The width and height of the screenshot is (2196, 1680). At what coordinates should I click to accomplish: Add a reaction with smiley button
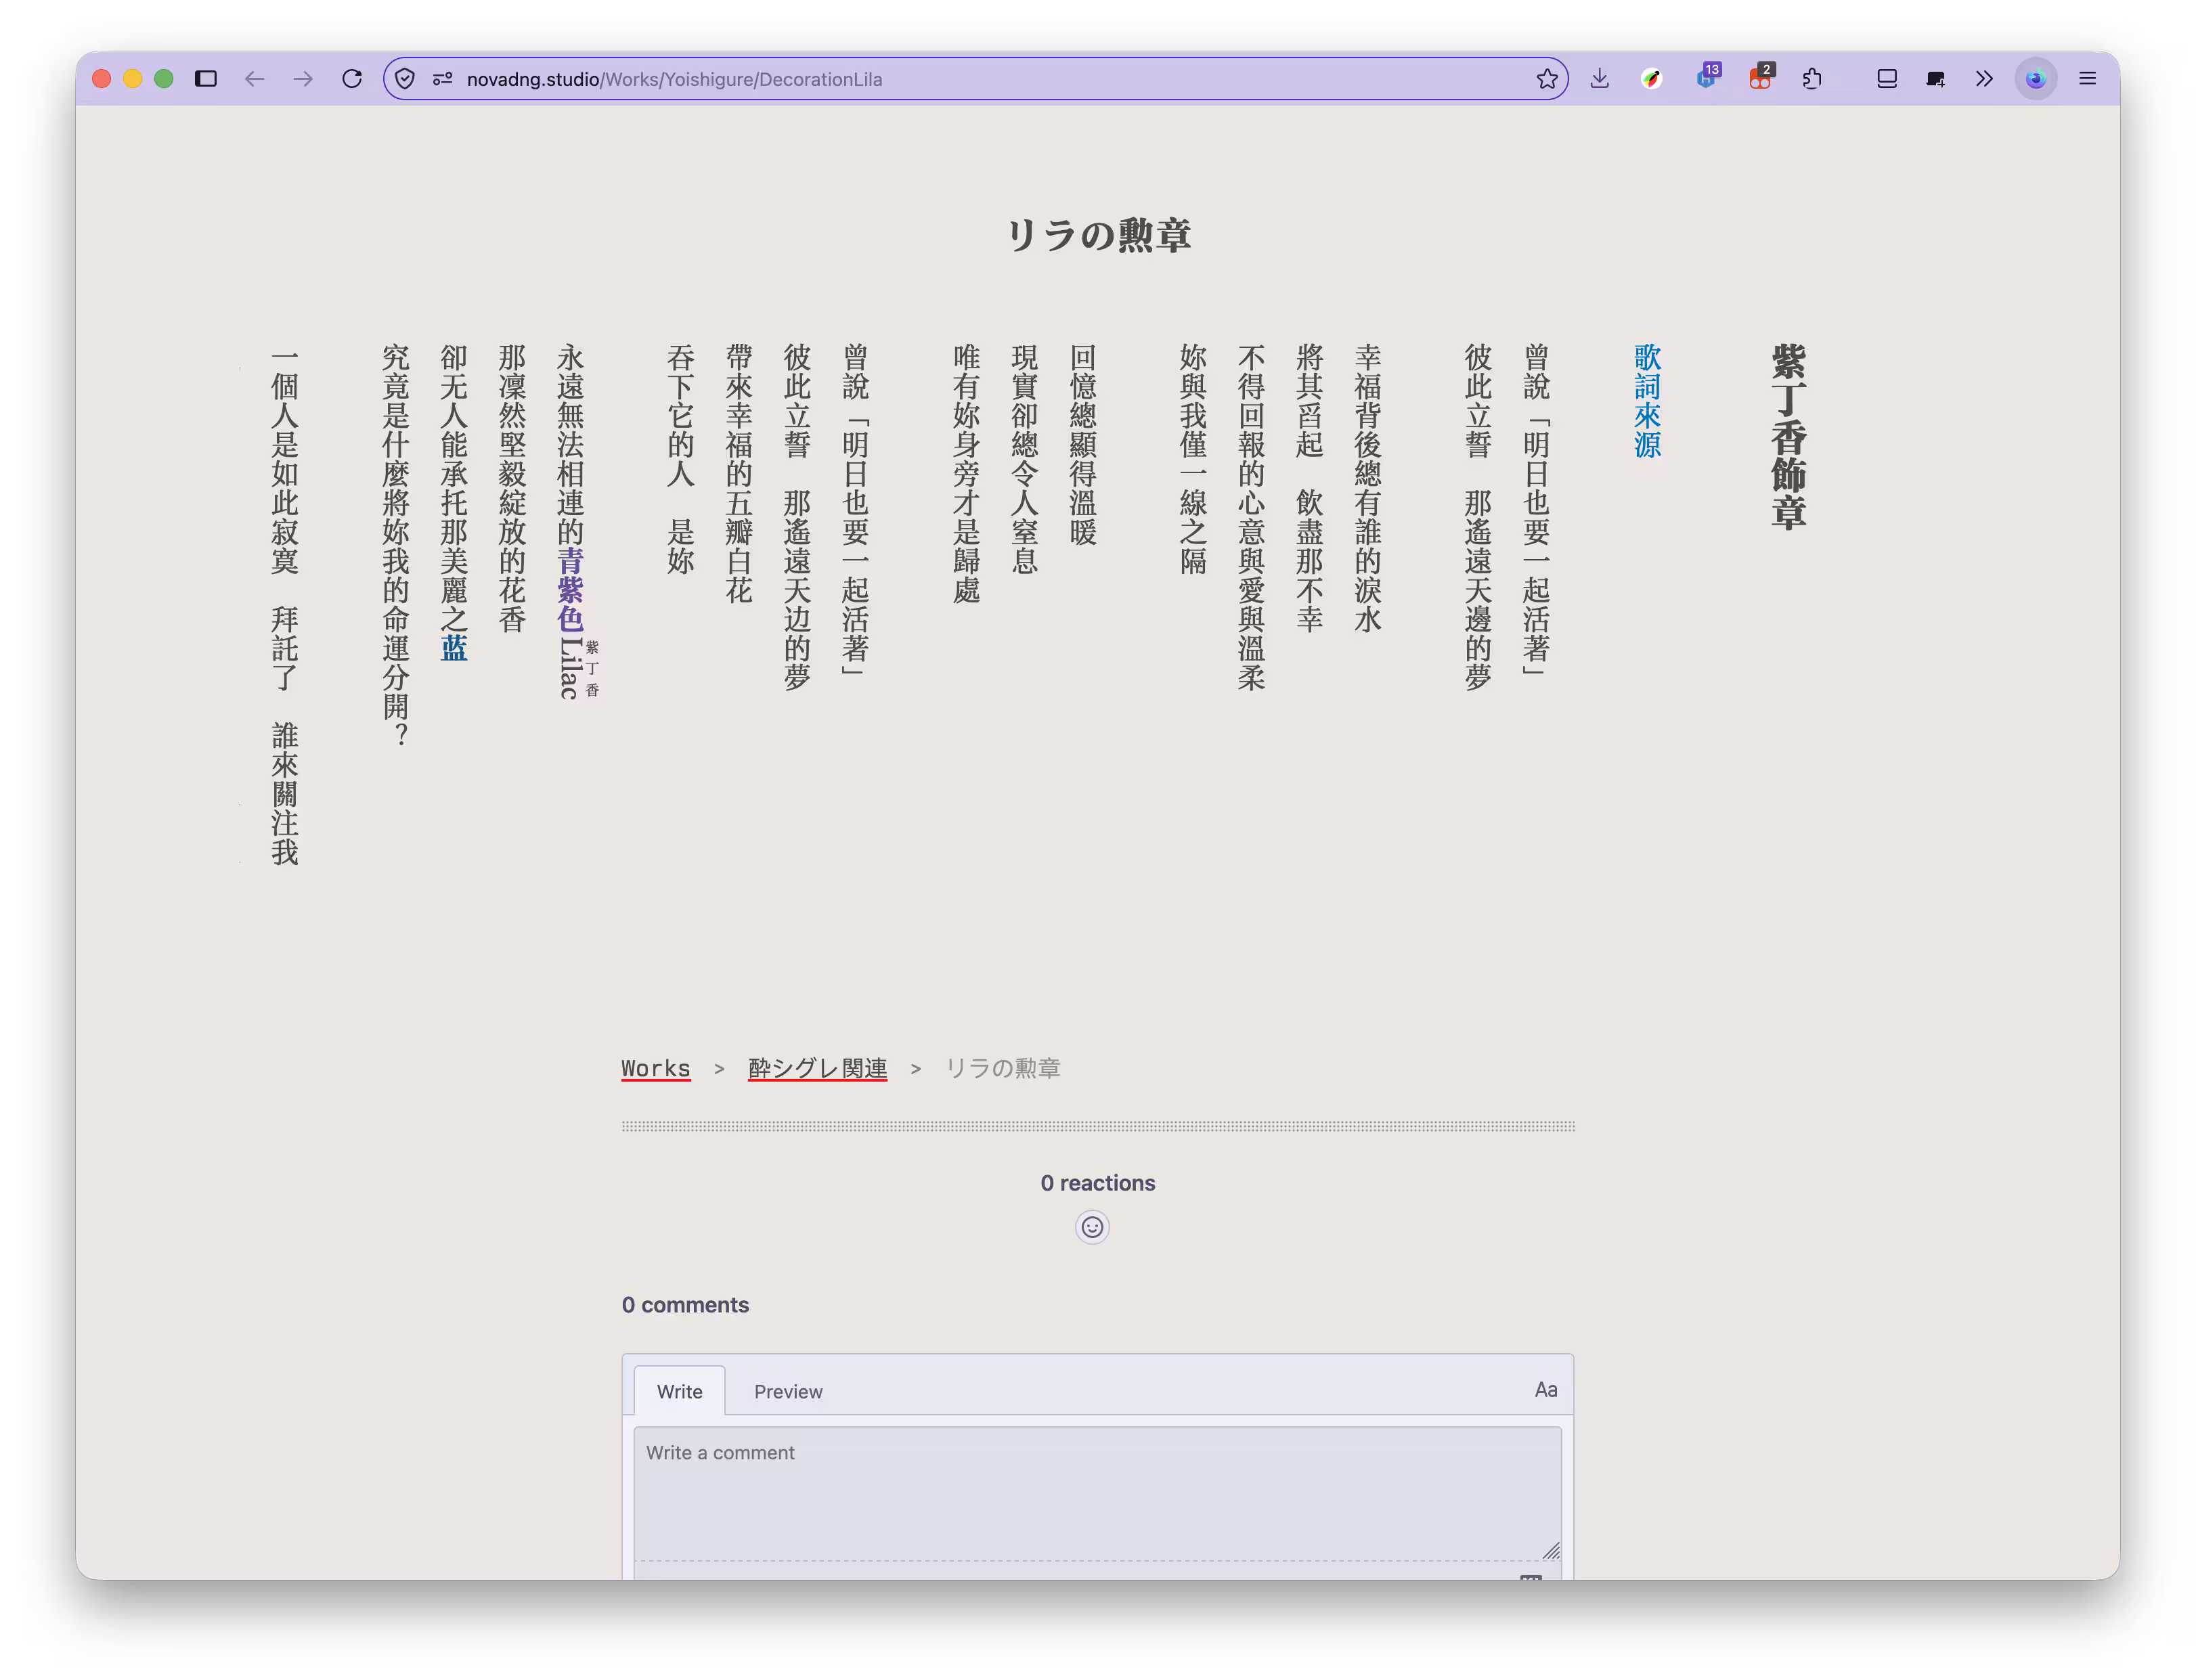[x=1092, y=1227]
